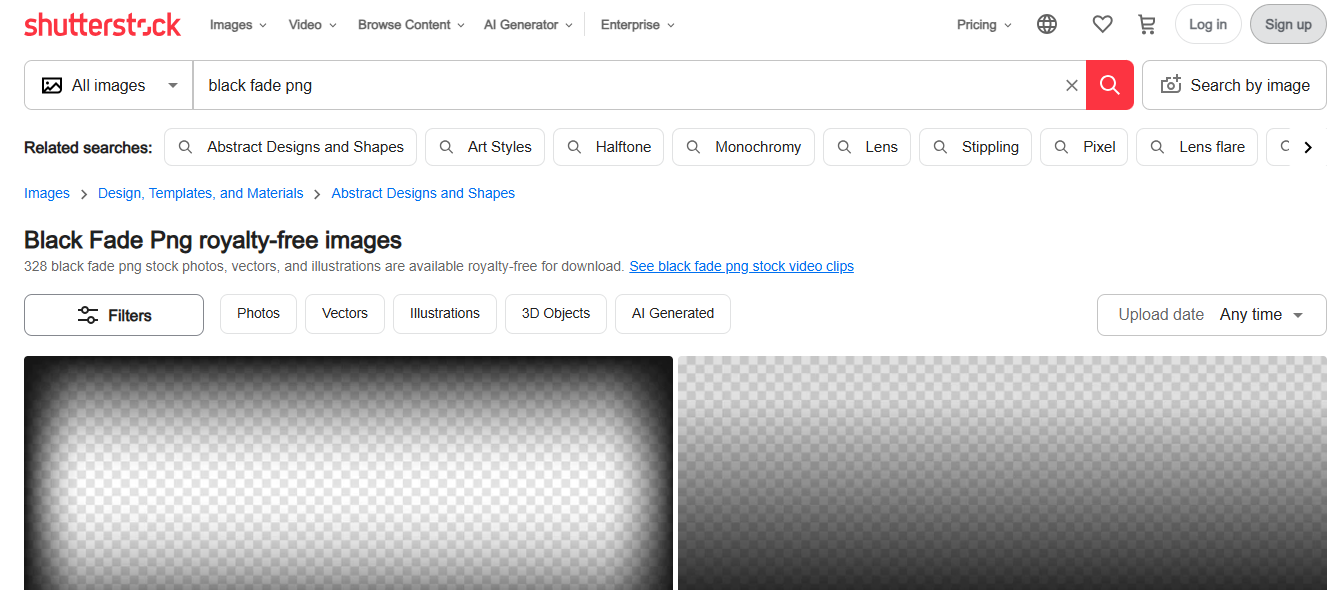Click the Sign up button

click(1288, 25)
